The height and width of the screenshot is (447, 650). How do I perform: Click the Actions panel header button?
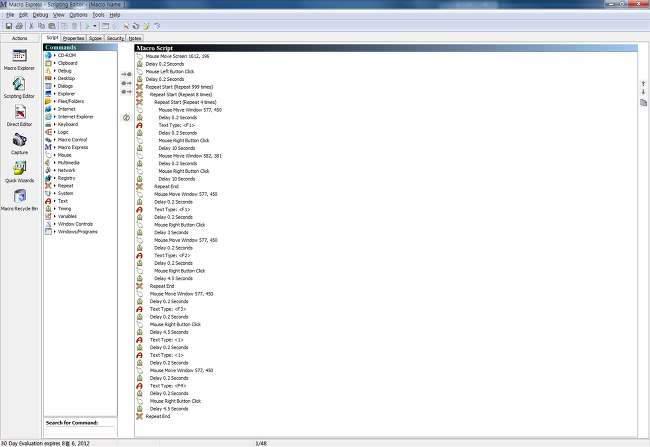(x=19, y=38)
